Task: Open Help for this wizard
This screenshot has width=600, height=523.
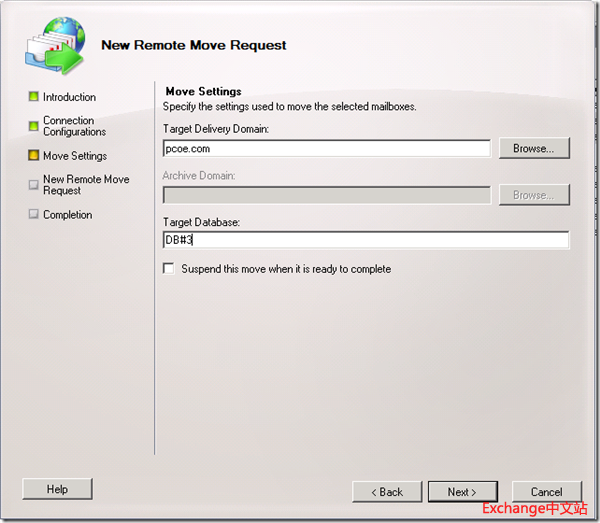Action: [x=57, y=489]
